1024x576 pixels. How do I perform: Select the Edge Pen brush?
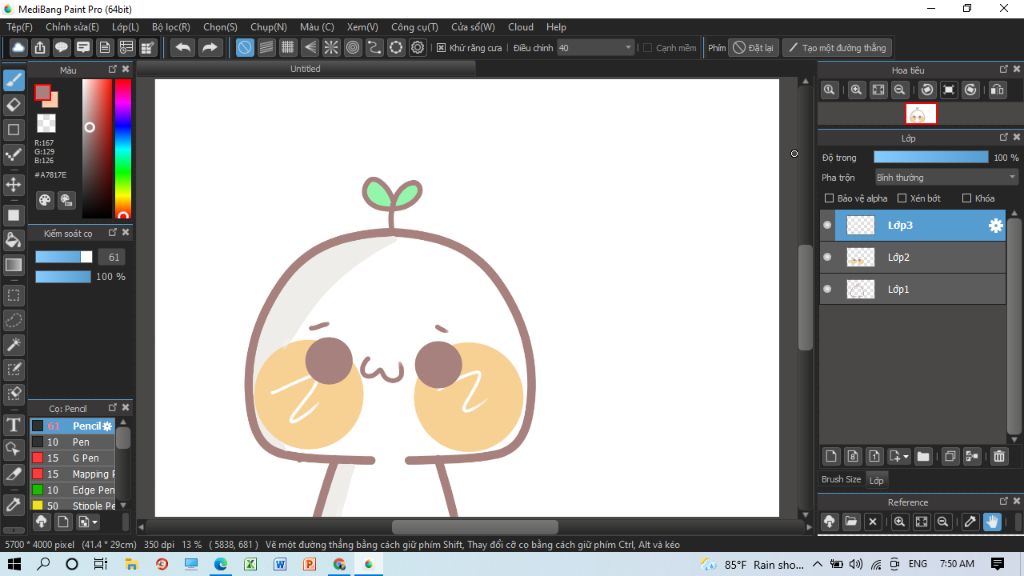coord(72,490)
